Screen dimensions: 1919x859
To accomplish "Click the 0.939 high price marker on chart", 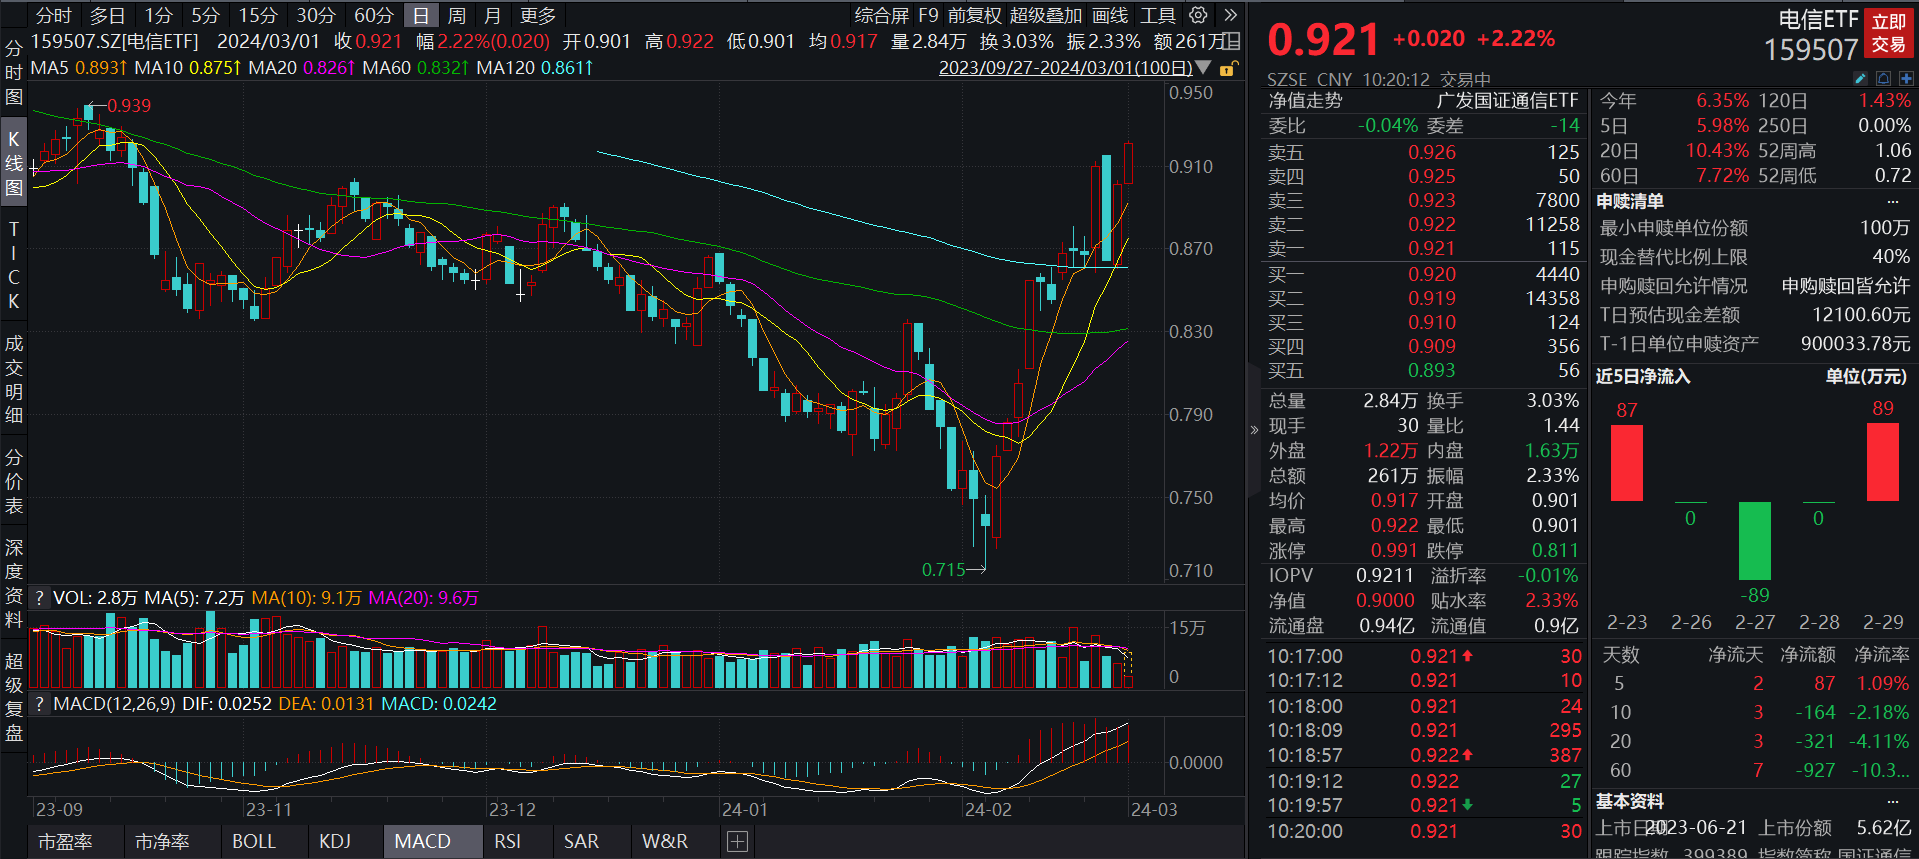I will point(129,106).
